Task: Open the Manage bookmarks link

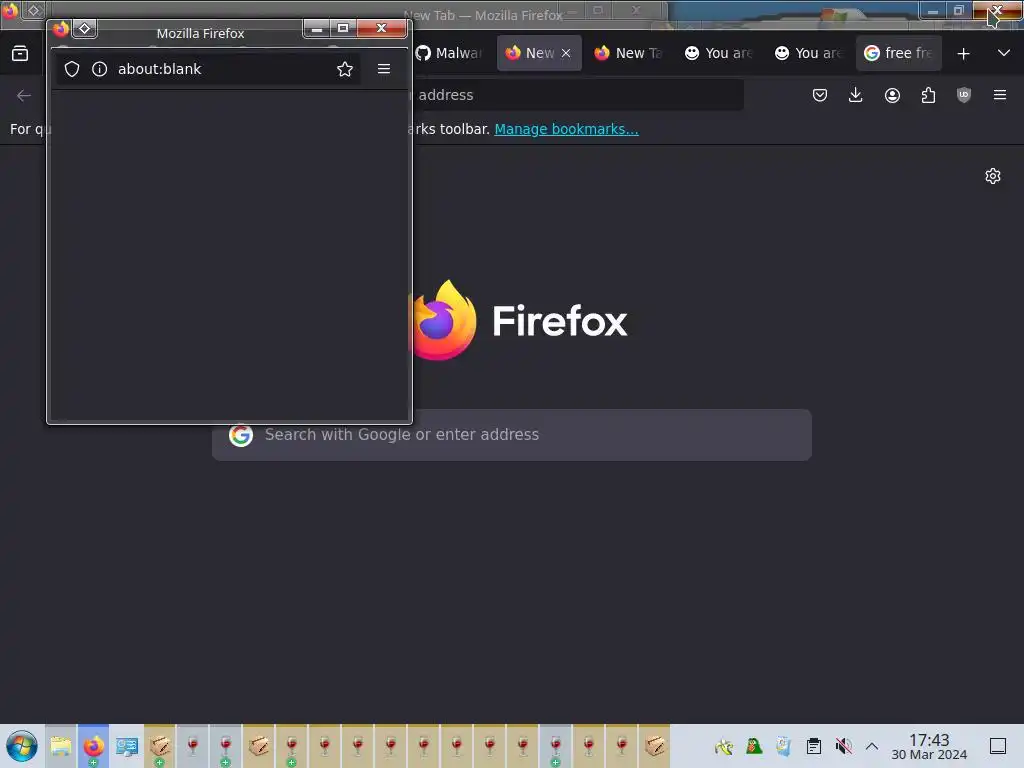Action: click(566, 129)
